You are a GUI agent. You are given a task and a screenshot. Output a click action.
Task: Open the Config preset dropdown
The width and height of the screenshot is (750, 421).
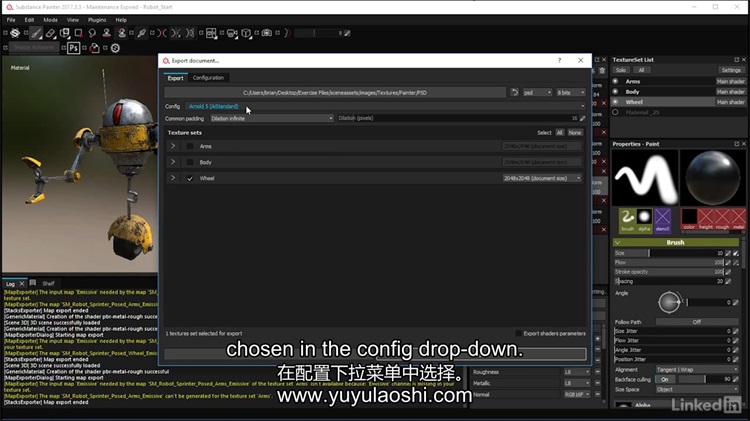pyautogui.click(x=385, y=106)
